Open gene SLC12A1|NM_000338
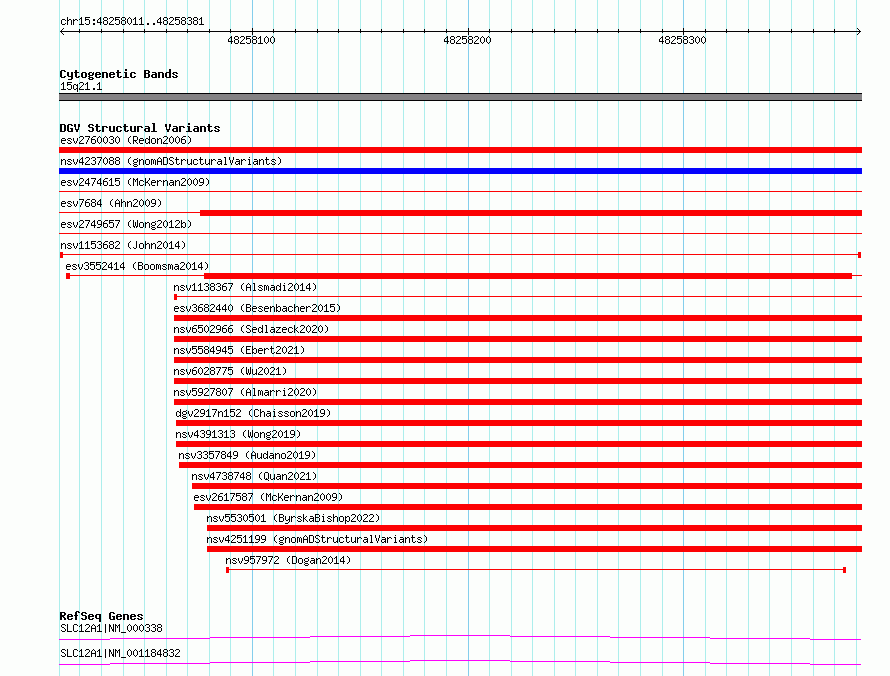This screenshot has height=676, width=890. 111,628
